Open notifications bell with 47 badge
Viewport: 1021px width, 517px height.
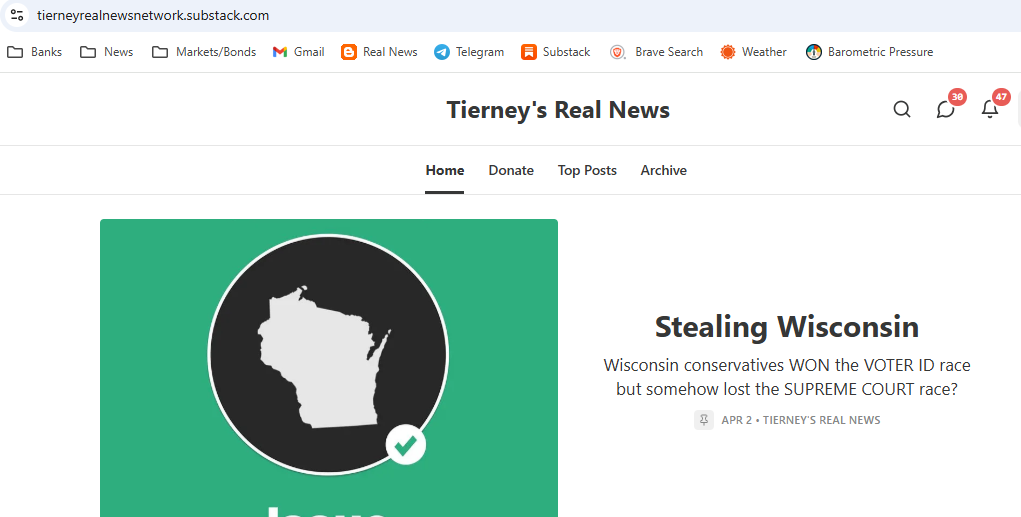click(990, 109)
